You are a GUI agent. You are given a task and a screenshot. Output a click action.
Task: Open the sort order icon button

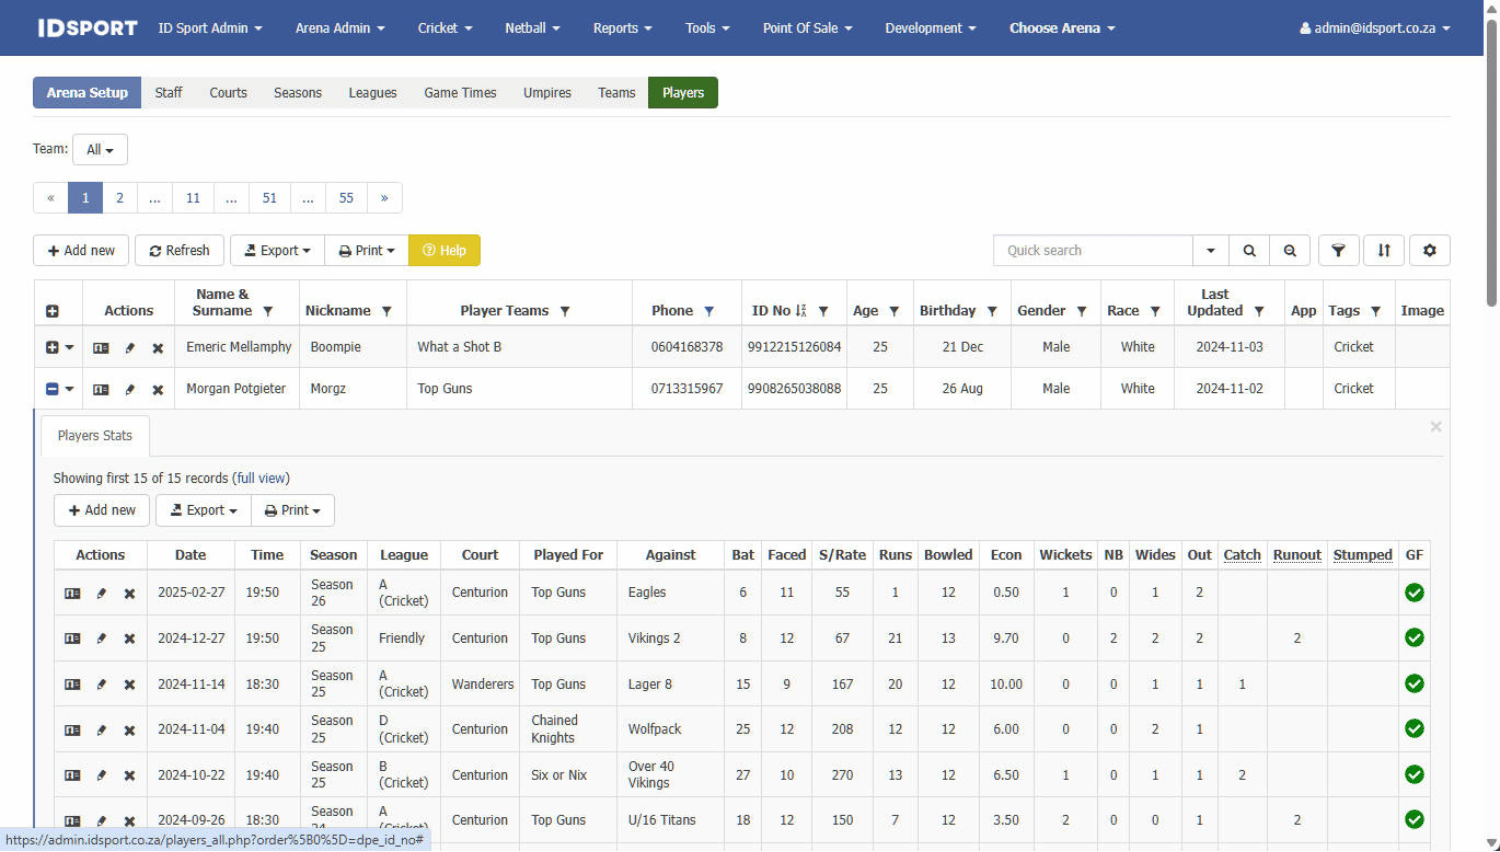(x=1384, y=251)
